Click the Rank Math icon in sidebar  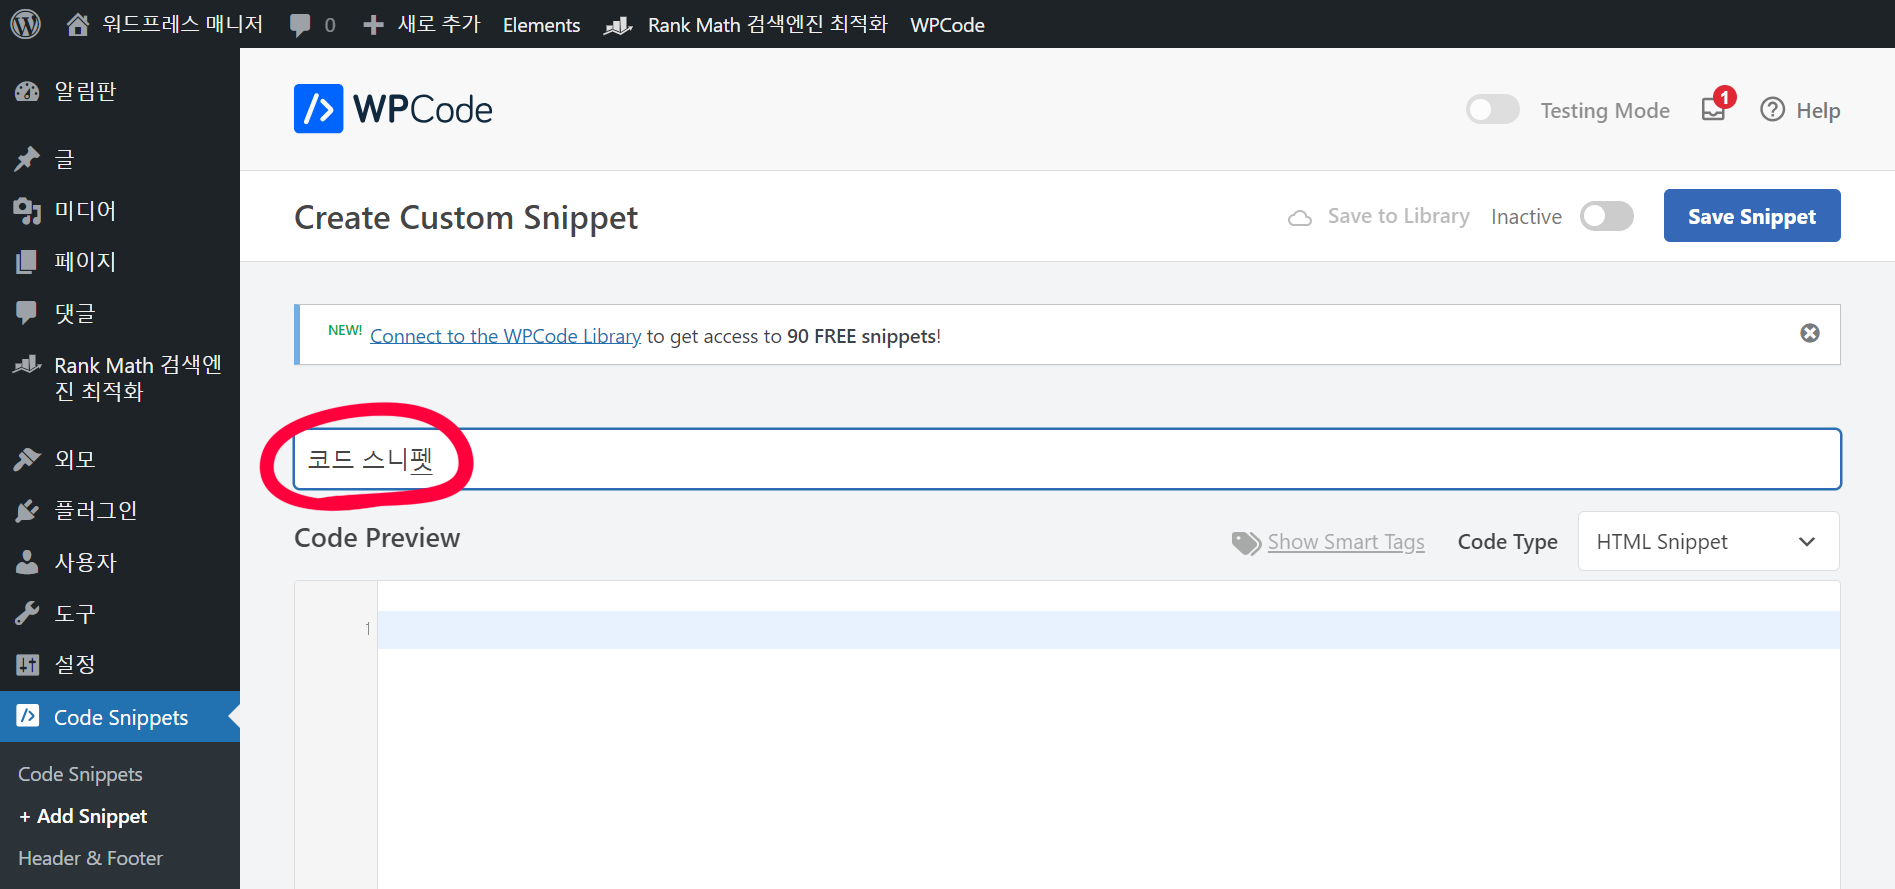(x=27, y=365)
